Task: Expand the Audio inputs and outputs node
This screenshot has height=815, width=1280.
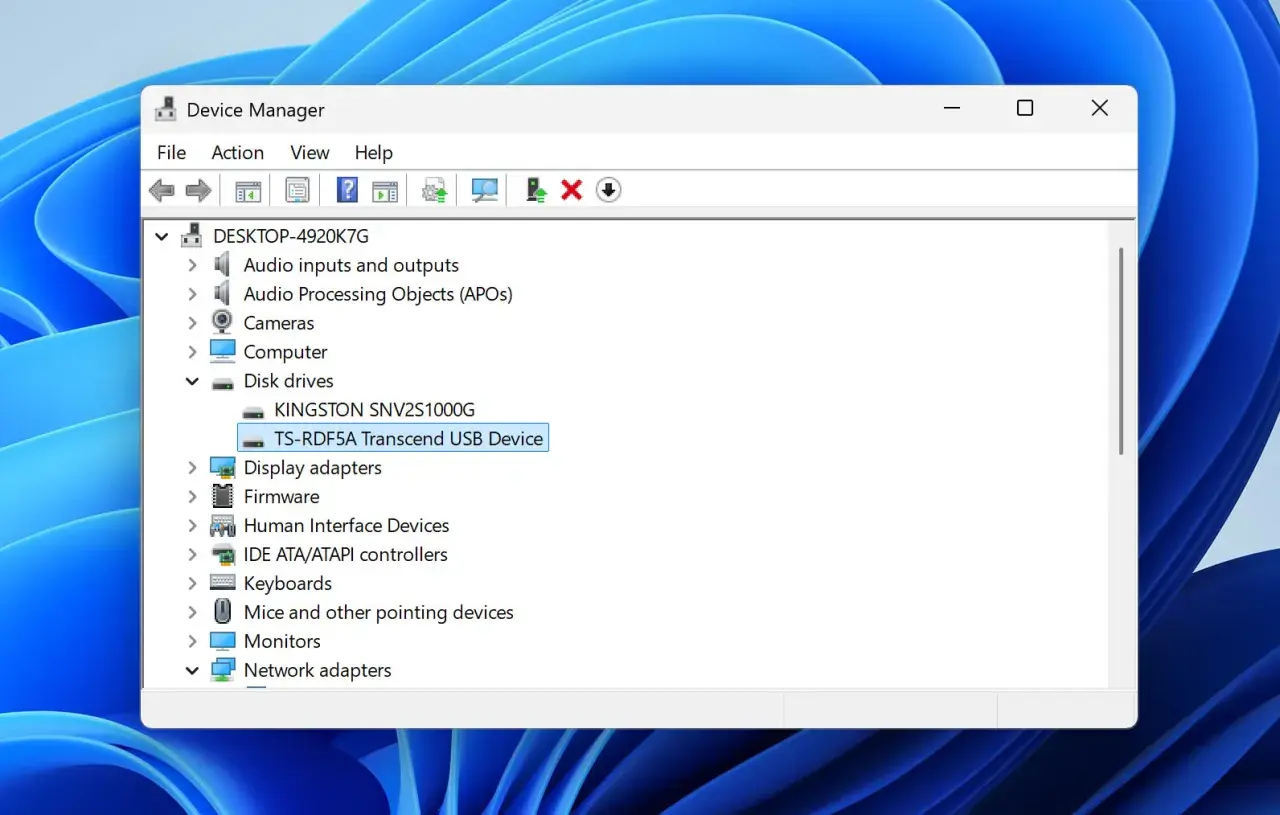Action: point(192,265)
